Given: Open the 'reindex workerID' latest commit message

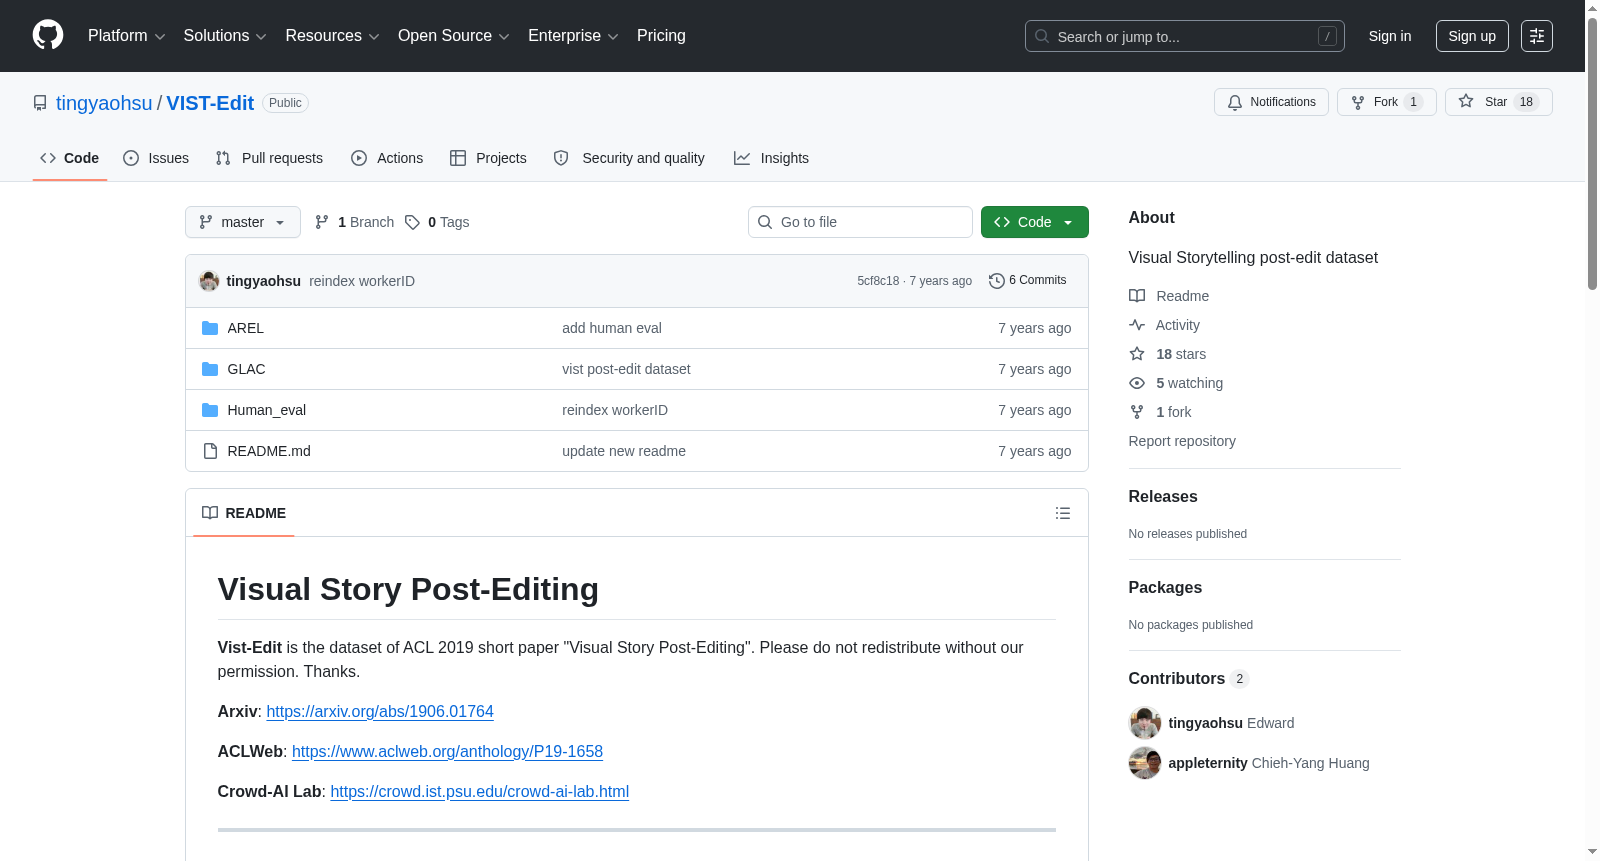Looking at the screenshot, I should pos(362,281).
